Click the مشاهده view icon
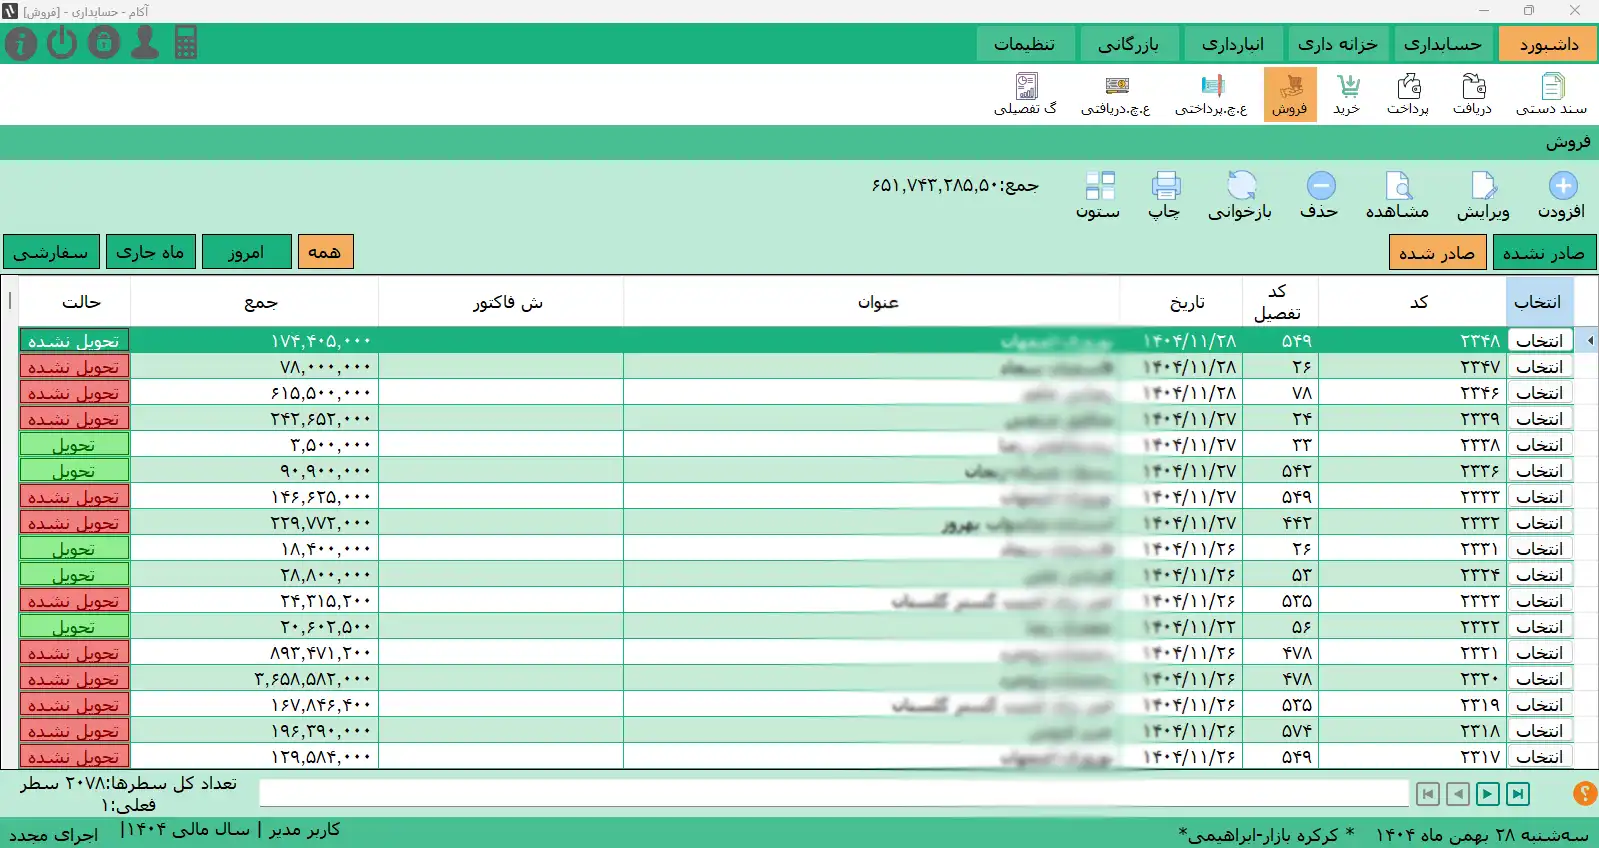This screenshot has width=1599, height=848. 1397,195
